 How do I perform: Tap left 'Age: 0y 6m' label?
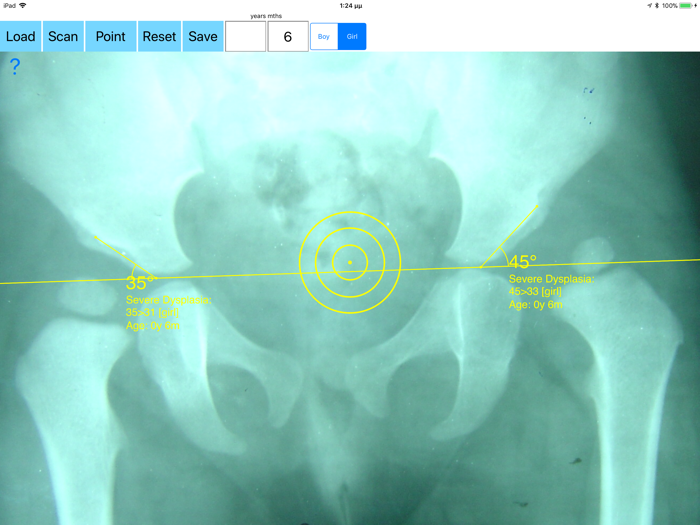153,325
